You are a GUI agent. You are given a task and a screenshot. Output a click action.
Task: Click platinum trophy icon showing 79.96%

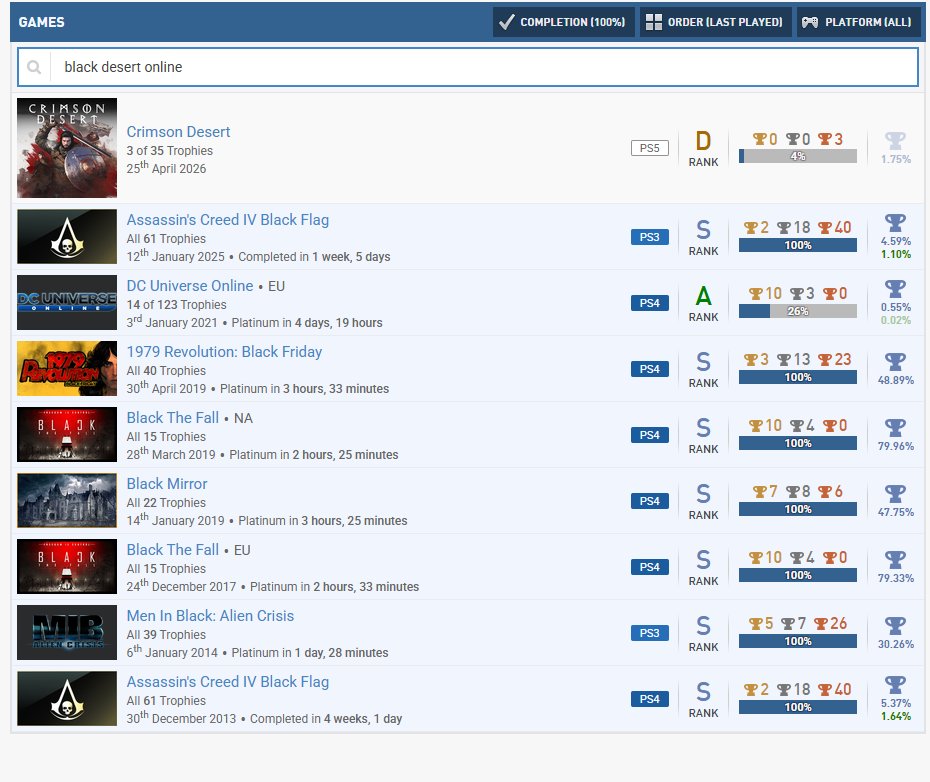(895, 428)
